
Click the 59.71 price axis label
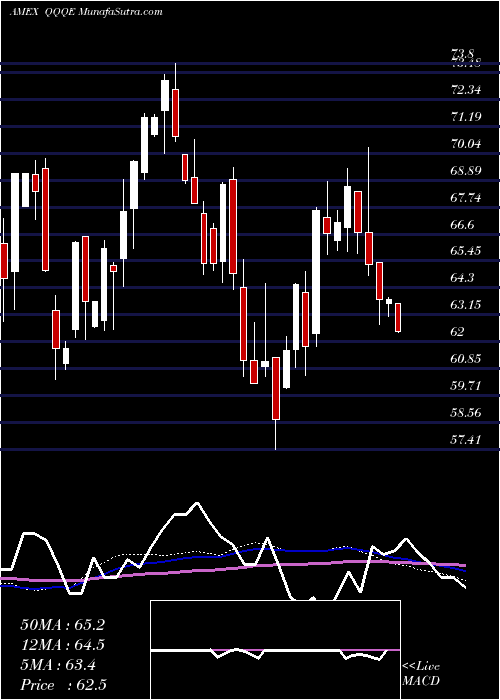coord(466,385)
